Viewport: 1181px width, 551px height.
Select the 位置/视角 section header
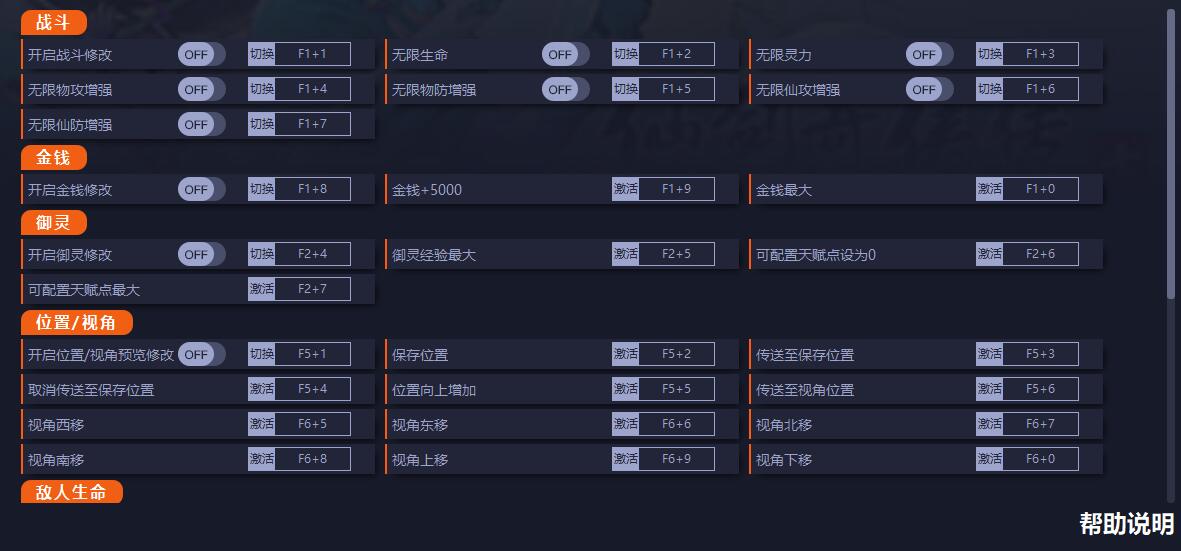76,322
